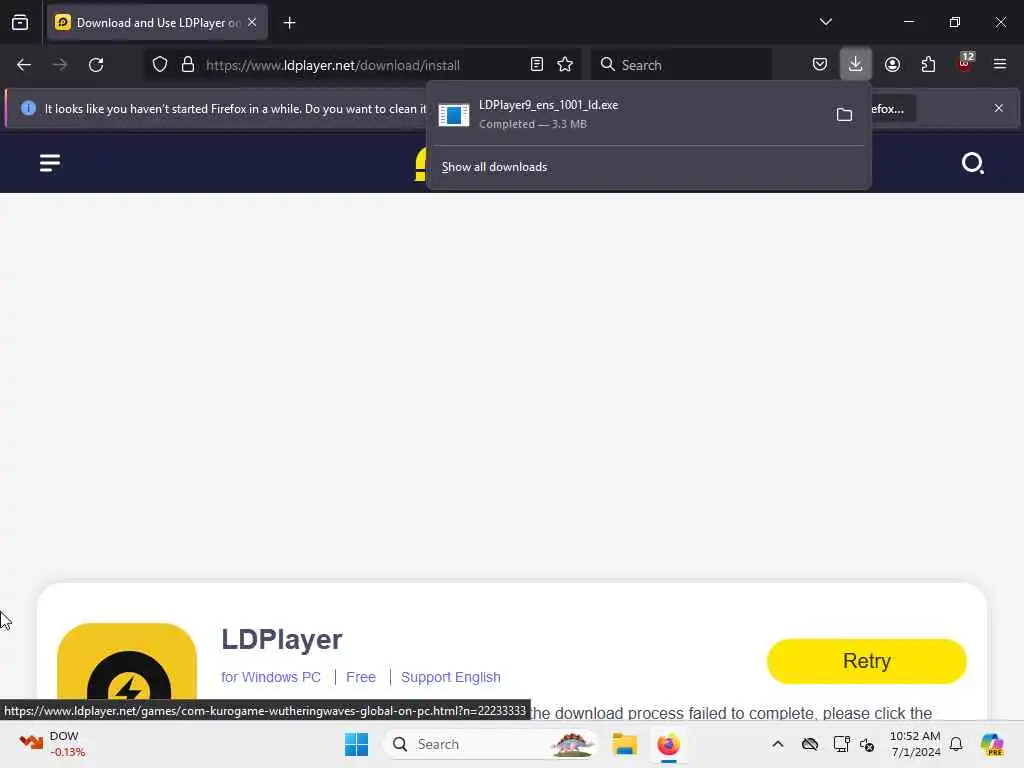Click the yellow Retry button
Image resolution: width=1024 pixels, height=768 pixels.
coord(867,661)
